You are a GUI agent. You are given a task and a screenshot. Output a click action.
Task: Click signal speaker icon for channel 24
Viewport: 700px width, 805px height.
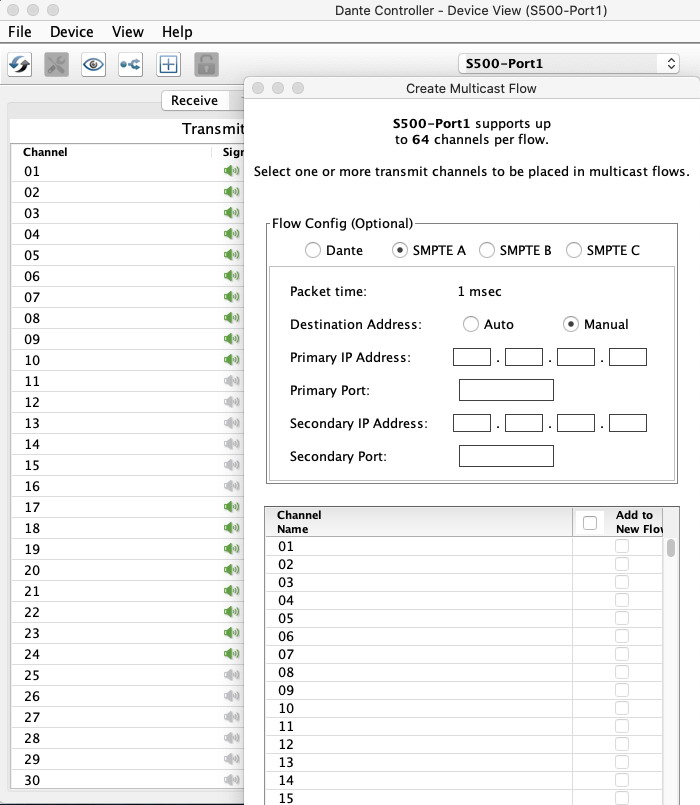(232, 654)
